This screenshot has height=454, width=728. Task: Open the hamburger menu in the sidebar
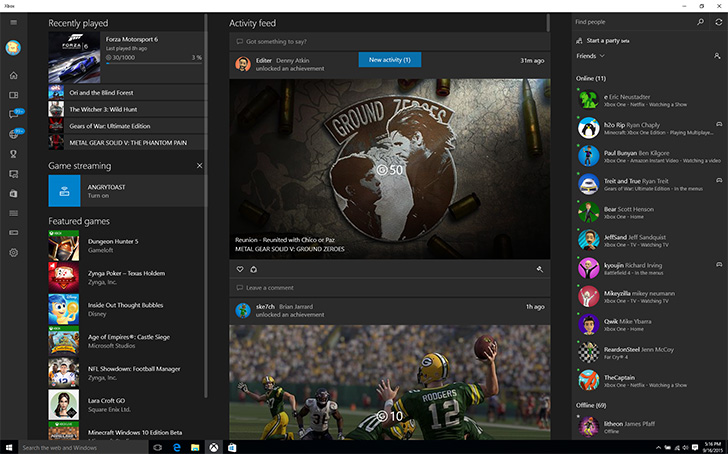pyautogui.click(x=13, y=22)
